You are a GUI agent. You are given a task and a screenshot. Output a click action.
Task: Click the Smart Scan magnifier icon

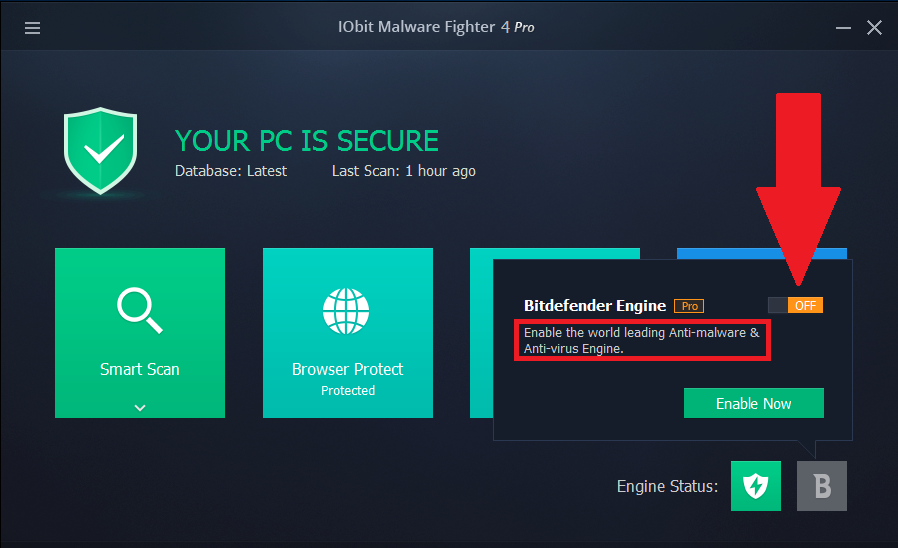(x=140, y=310)
